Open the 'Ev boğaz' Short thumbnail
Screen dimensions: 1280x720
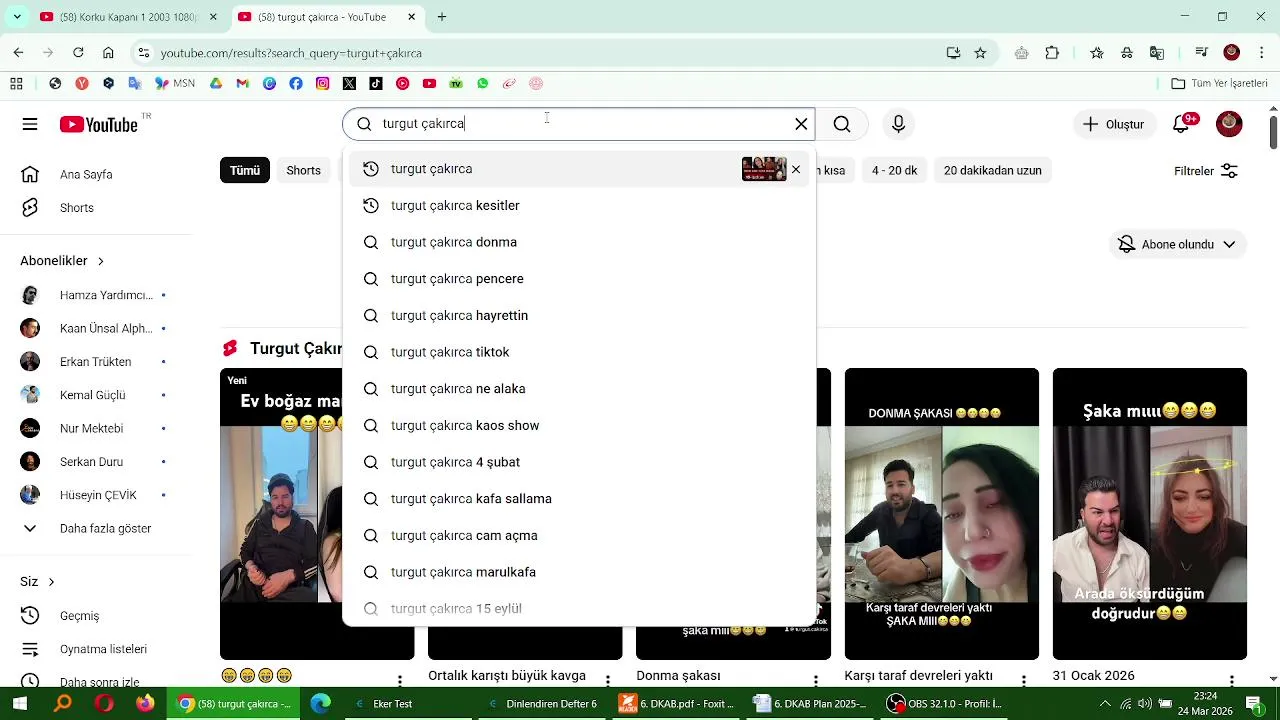(281, 514)
